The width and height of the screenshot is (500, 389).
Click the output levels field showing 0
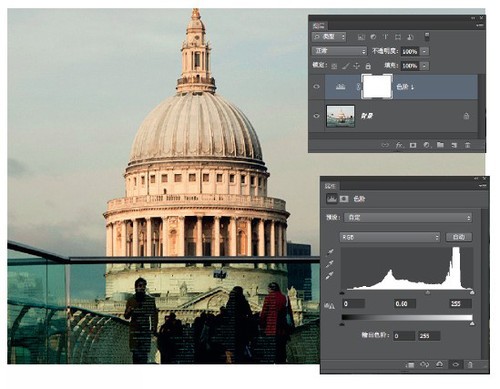(404, 336)
